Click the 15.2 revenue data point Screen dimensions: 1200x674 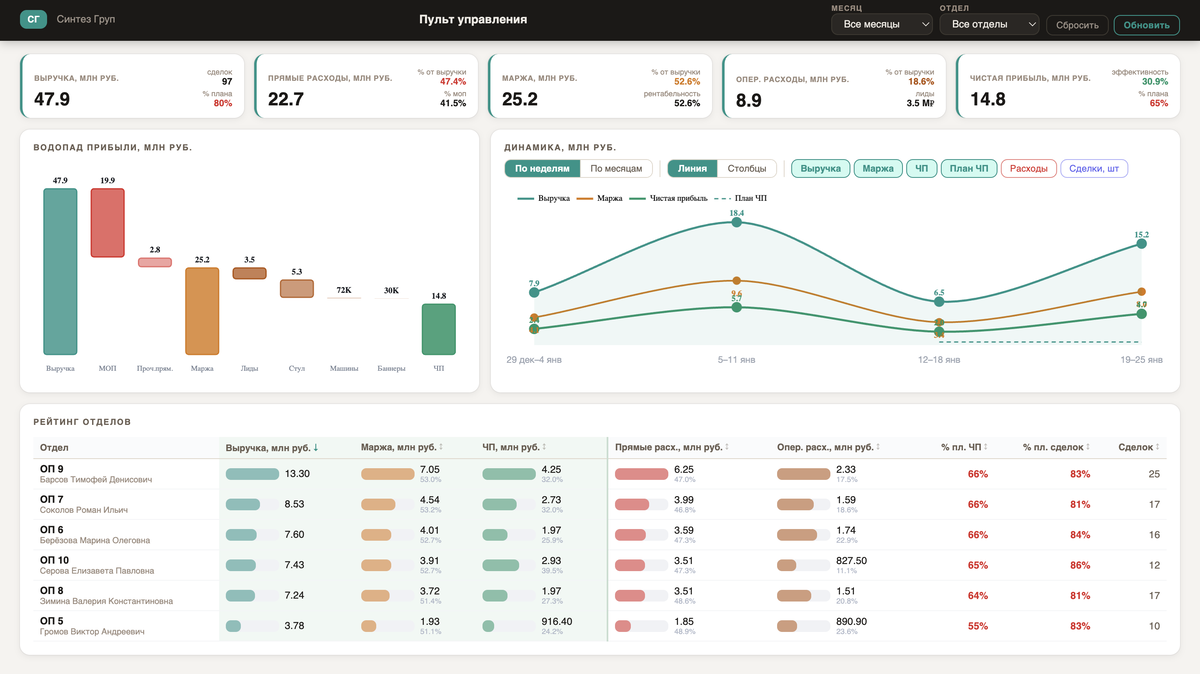(1142, 244)
